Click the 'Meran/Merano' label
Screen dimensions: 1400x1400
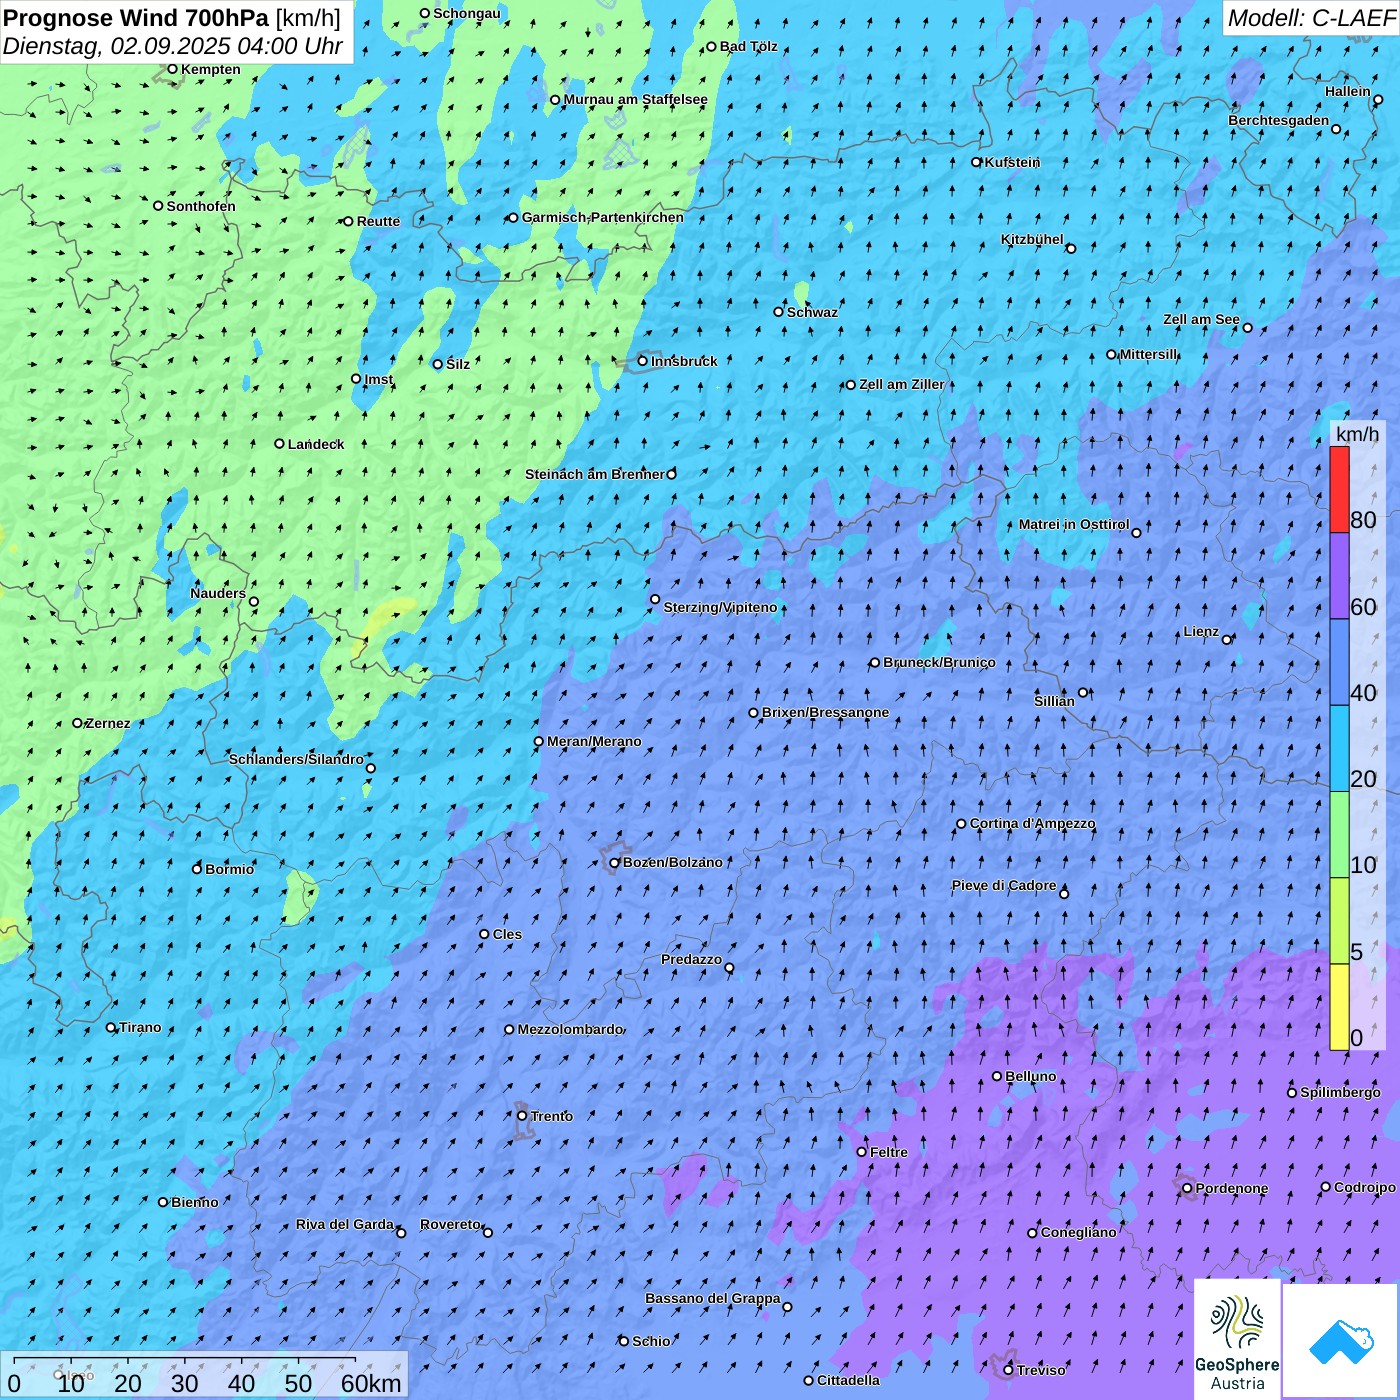pyautogui.click(x=594, y=741)
